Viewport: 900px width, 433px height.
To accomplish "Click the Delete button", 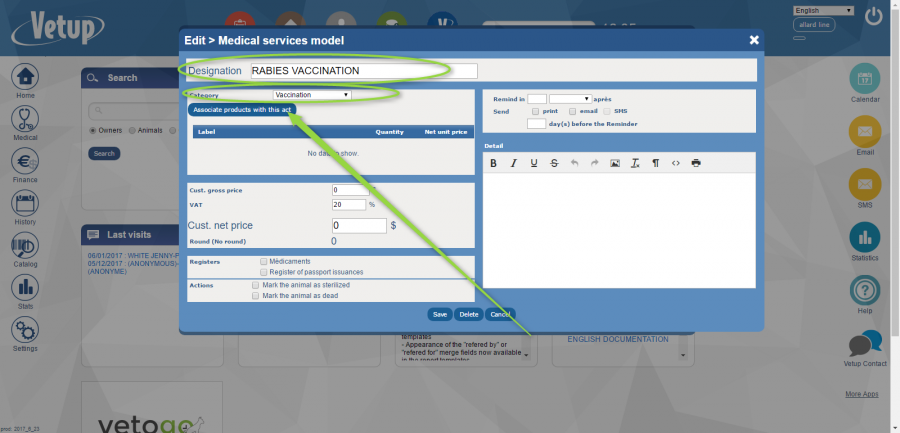I will pyautogui.click(x=469, y=315).
